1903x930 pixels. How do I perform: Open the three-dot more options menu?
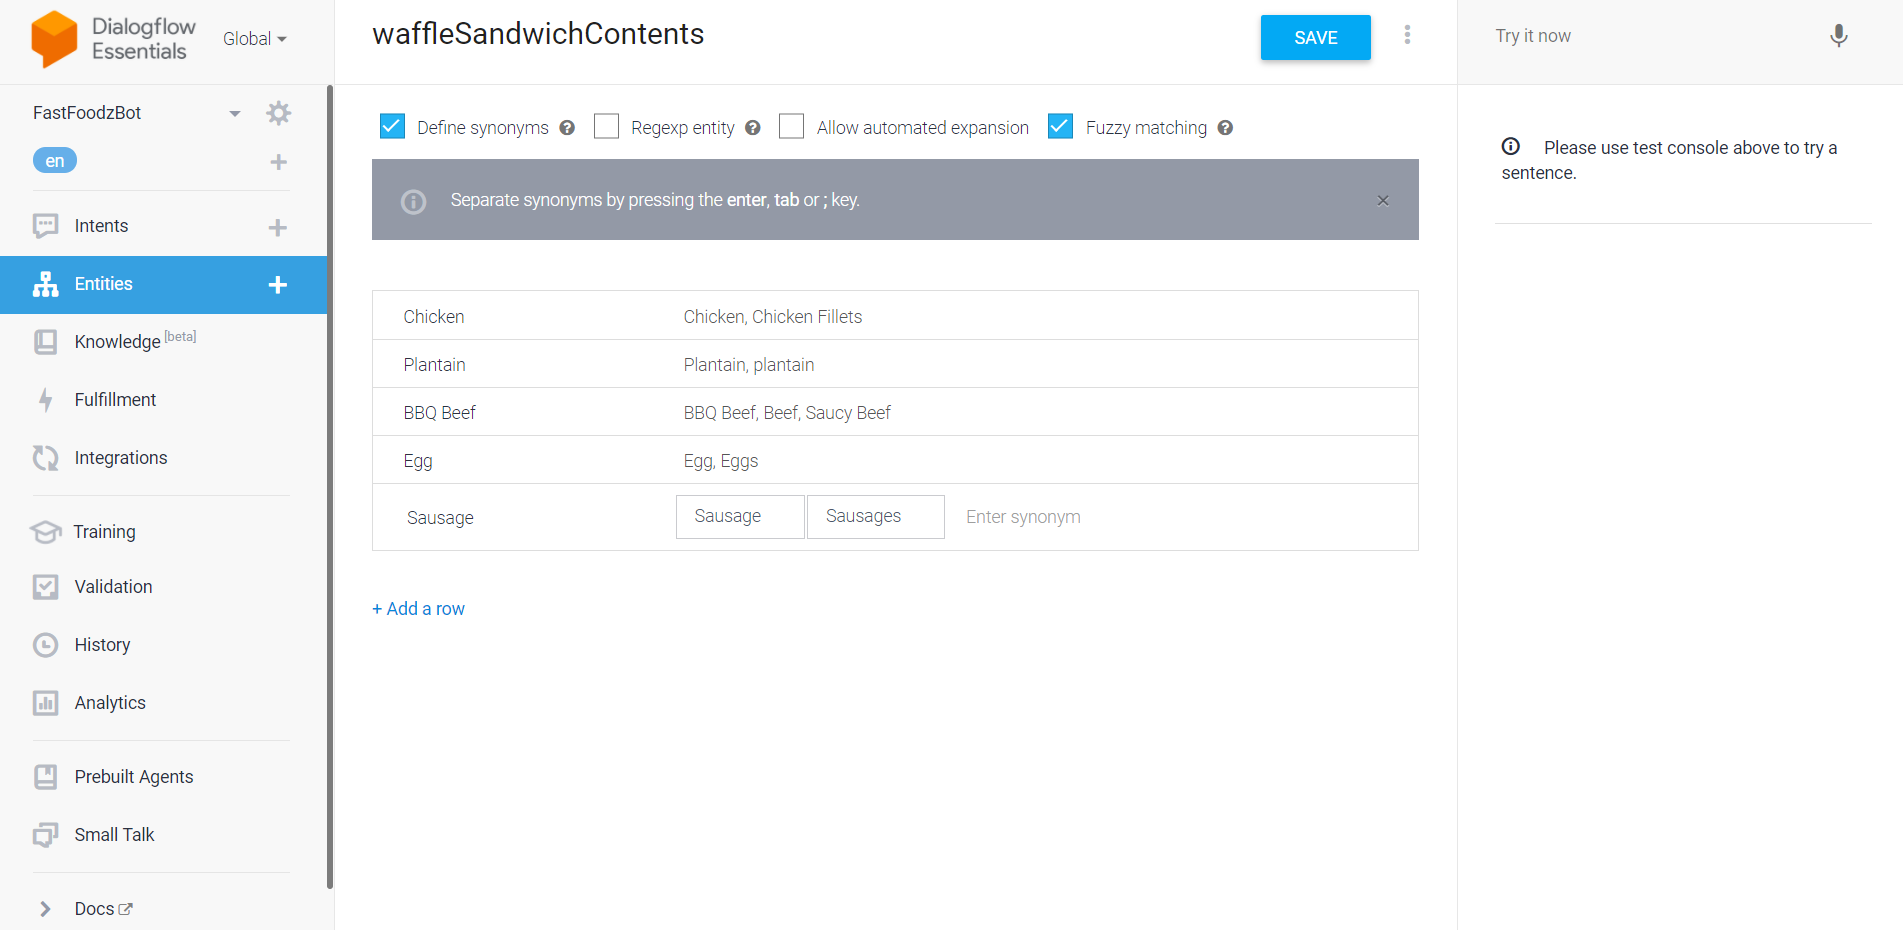pyautogui.click(x=1407, y=35)
